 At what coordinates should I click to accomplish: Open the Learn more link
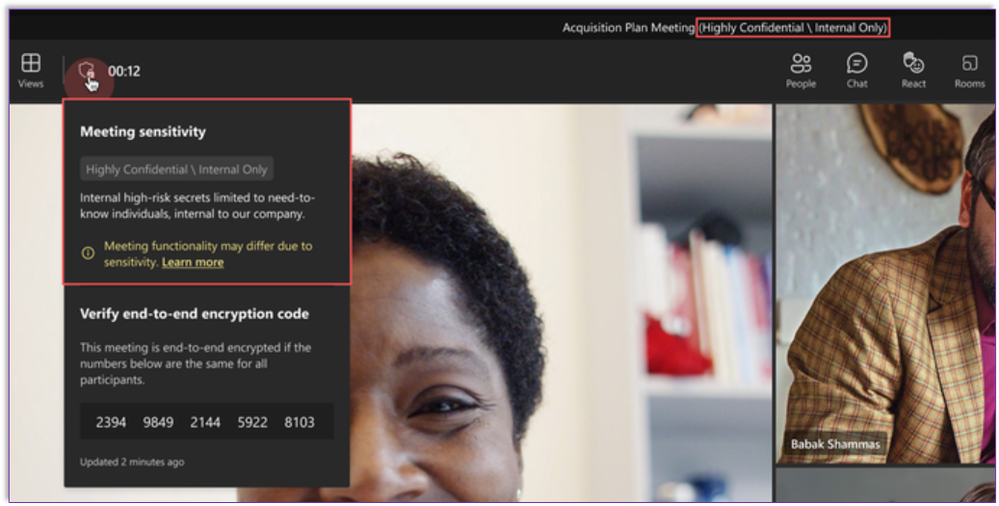pyautogui.click(x=192, y=263)
